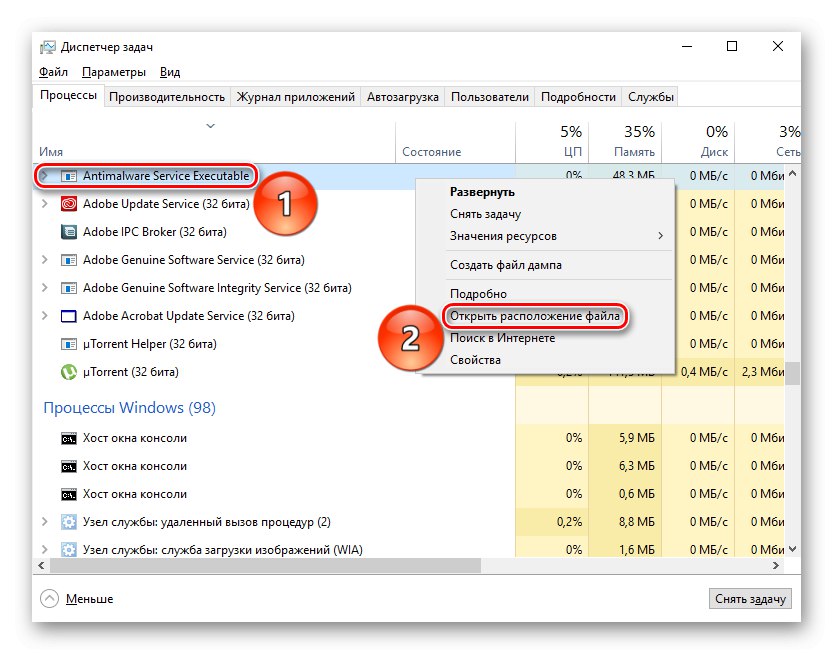Click the µTorrent Helper process icon
Screen dimensions: 833x654
click(x=69, y=344)
